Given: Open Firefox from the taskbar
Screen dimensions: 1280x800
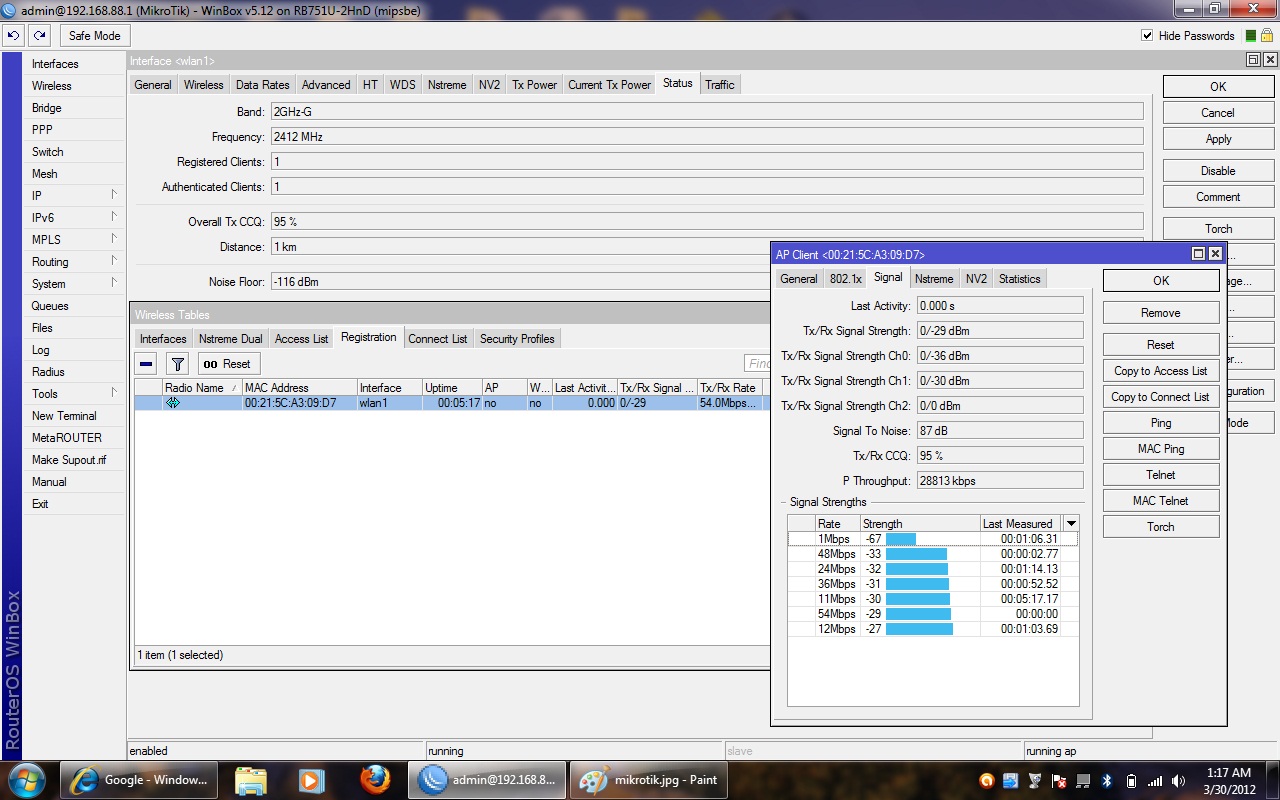Looking at the screenshot, I should click(375, 780).
